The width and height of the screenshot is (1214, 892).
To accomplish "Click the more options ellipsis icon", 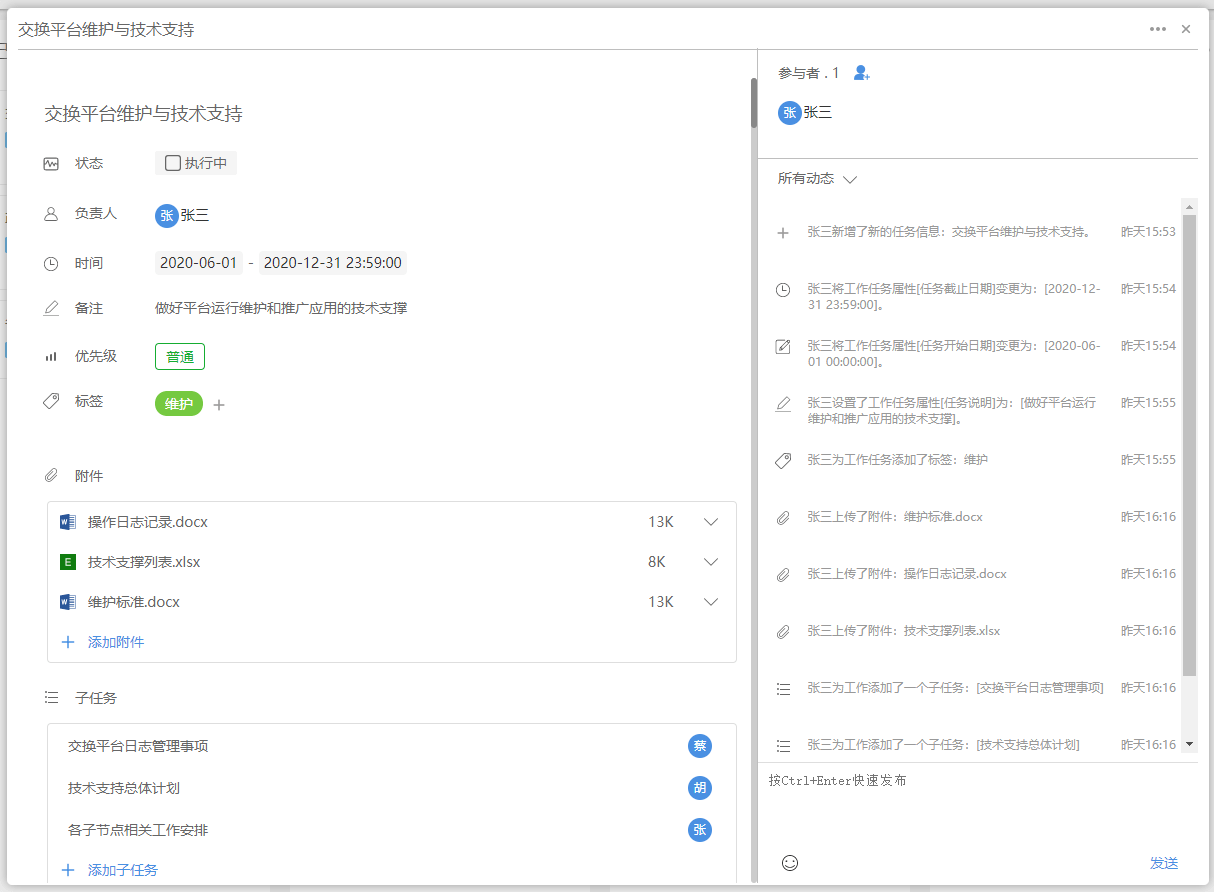I will click(1158, 29).
